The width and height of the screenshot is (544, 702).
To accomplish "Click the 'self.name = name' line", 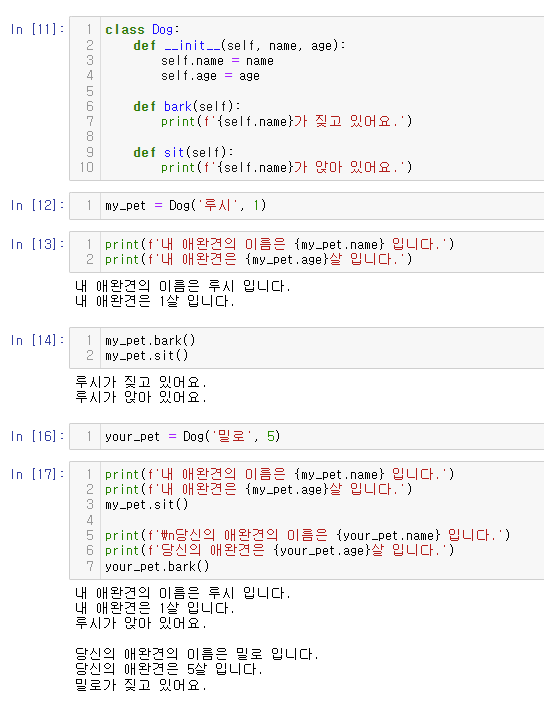I will coord(217,60).
